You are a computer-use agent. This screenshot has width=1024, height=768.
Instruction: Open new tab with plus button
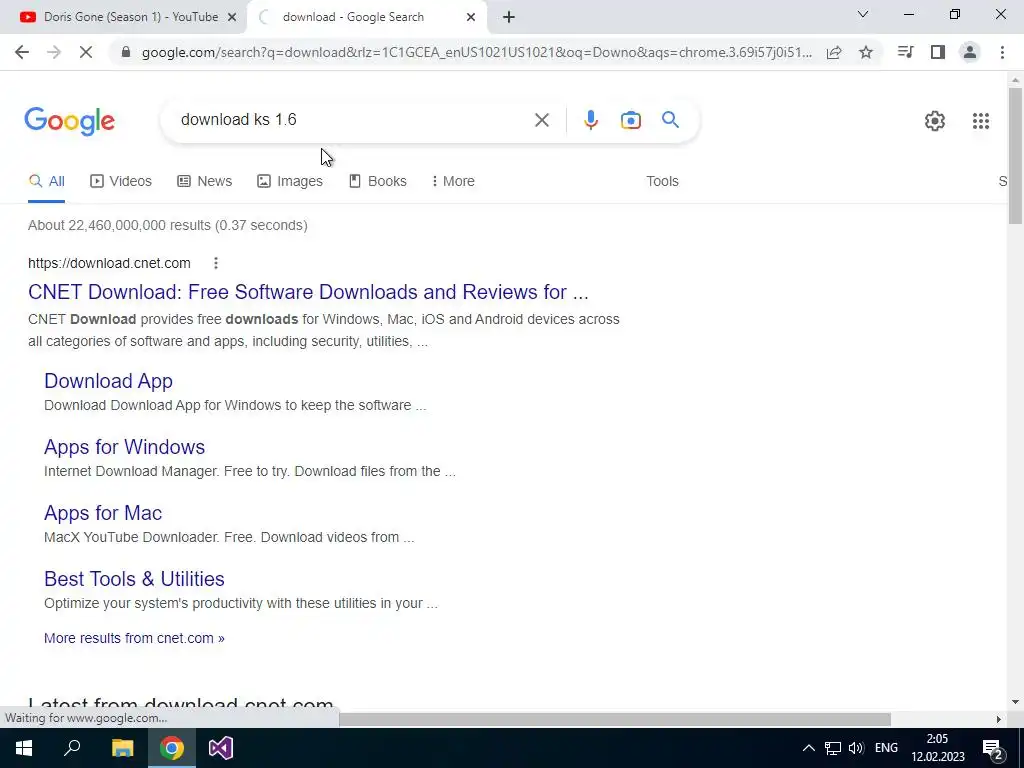(509, 18)
